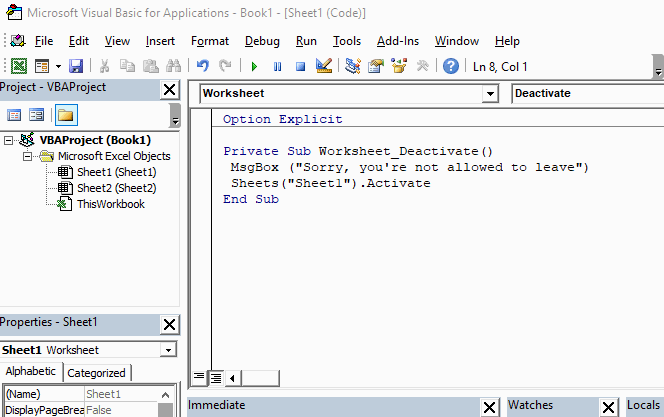Image resolution: width=664 pixels, height=417 pixels.
Task: Toggle Design Mode with the ruler icon
Action: [324, 66]
